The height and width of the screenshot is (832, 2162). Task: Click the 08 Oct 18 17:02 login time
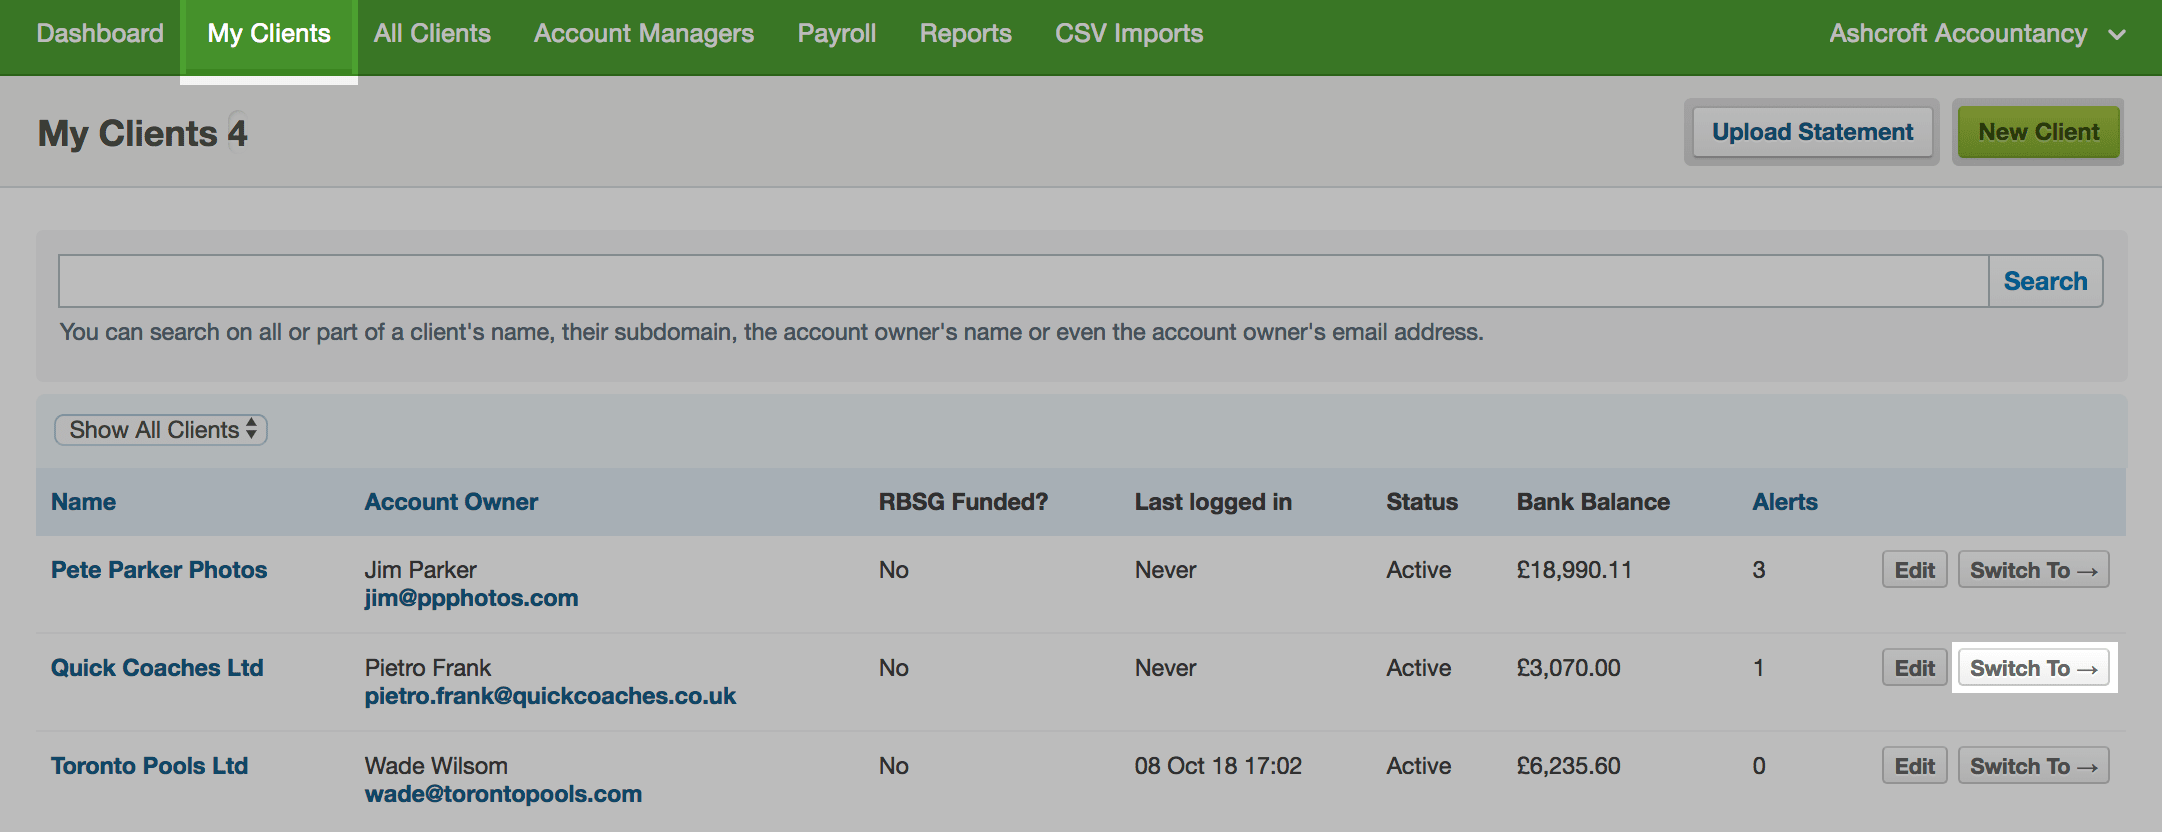[x=1218, y=766]
